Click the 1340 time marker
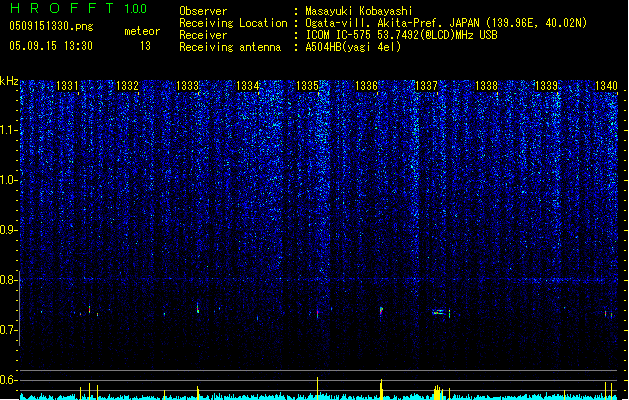 coord(607,86)
